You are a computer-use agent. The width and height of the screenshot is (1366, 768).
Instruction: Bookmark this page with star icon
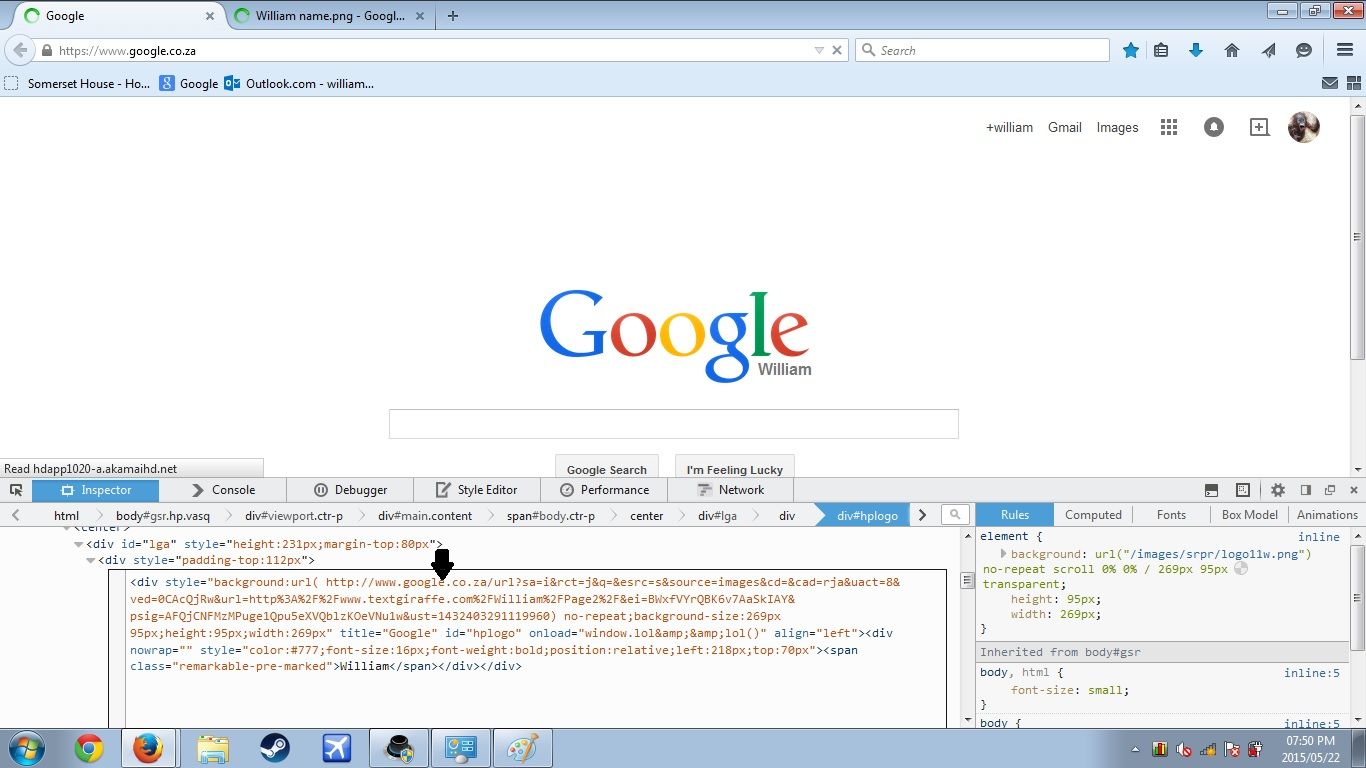point(1130,50)
